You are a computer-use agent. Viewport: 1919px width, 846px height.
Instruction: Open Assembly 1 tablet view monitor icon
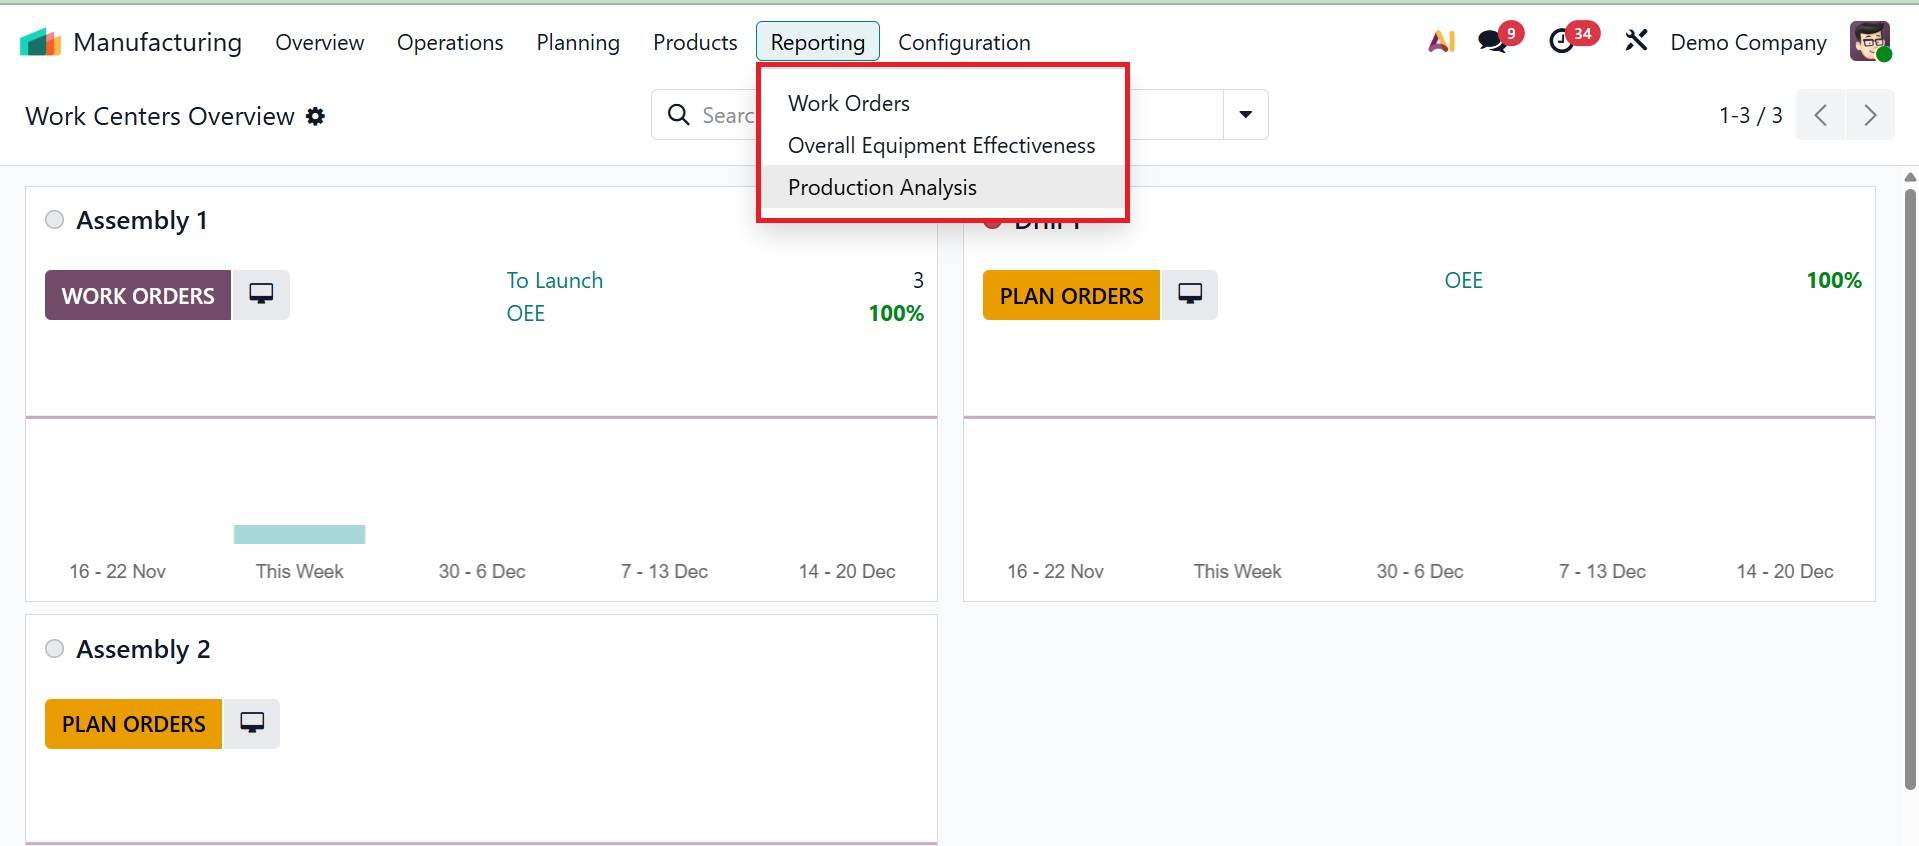tap(261, 295)
